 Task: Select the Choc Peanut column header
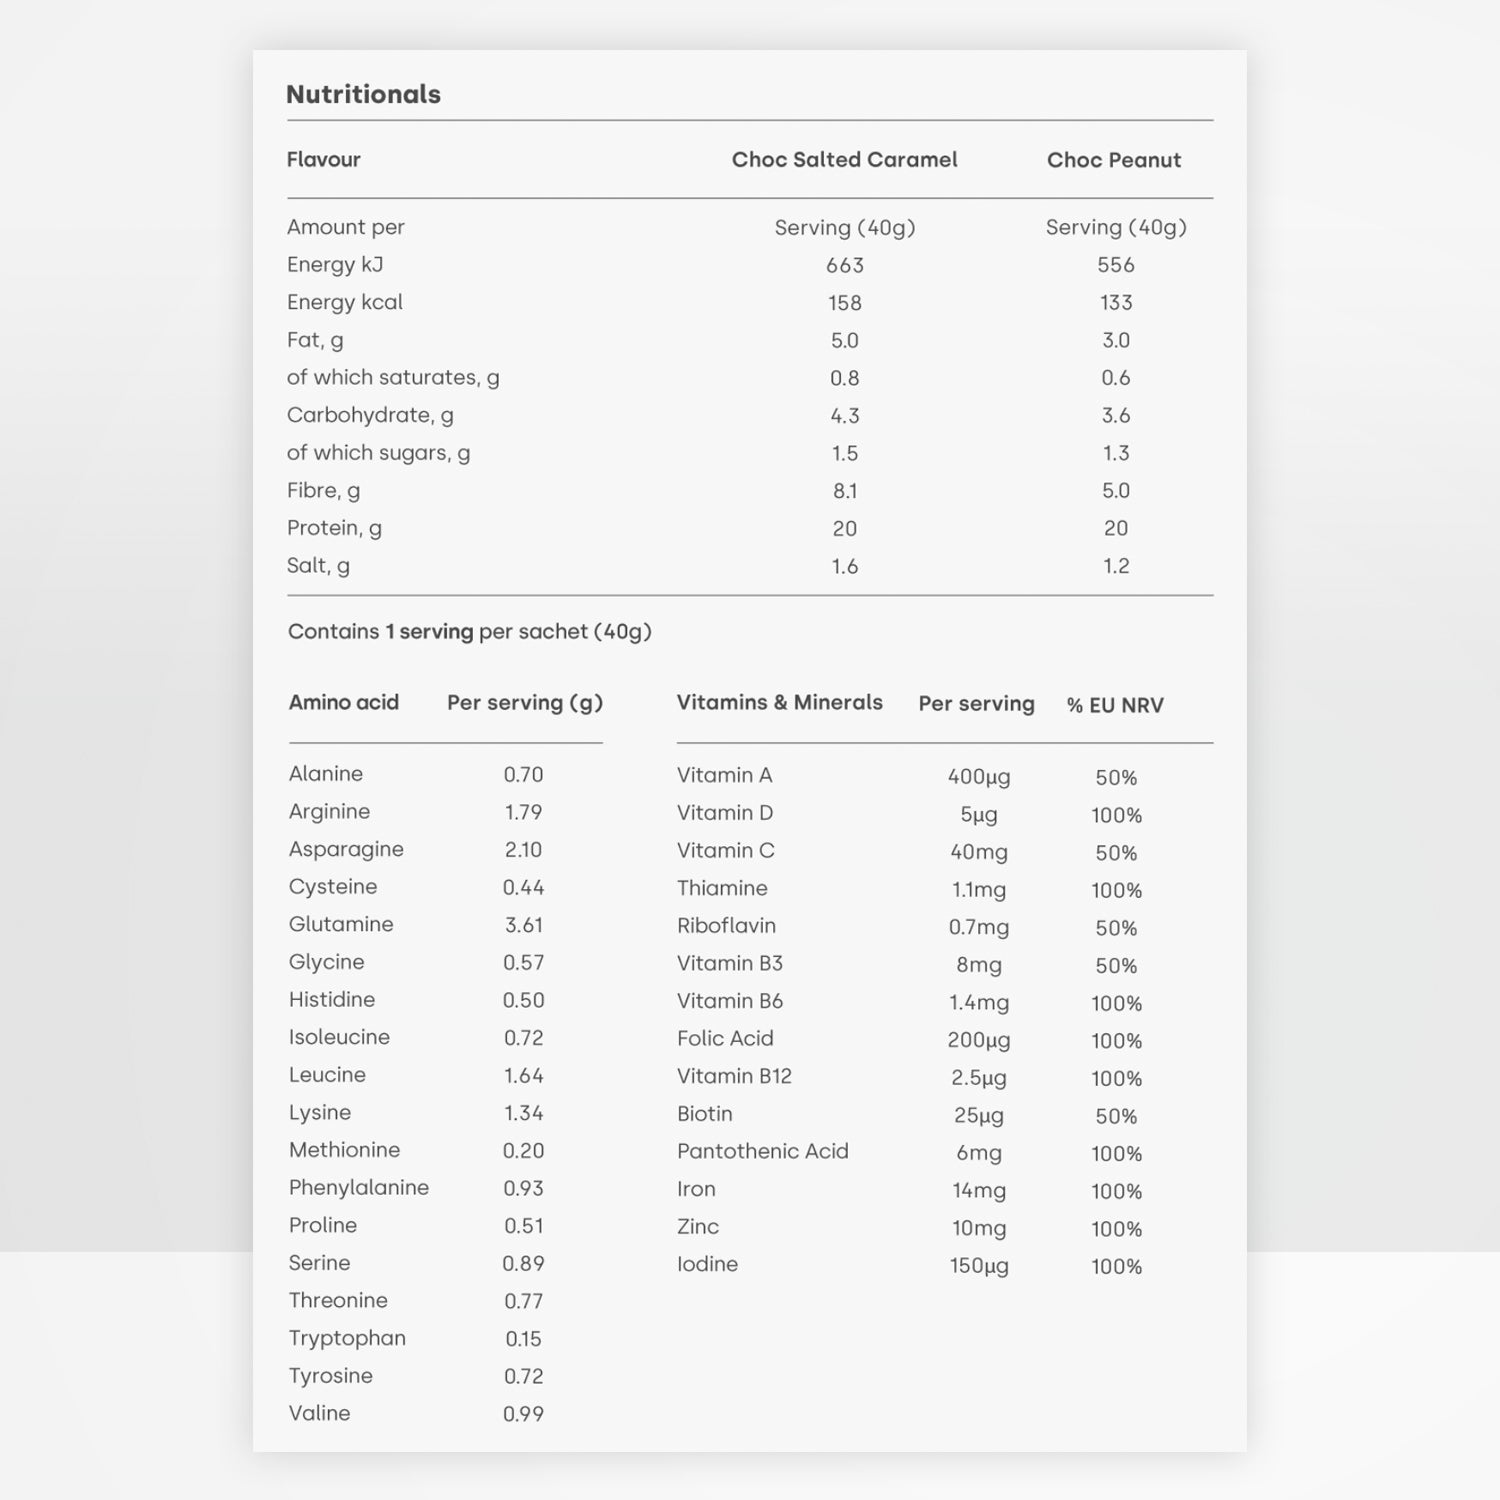click(1113, 160)
